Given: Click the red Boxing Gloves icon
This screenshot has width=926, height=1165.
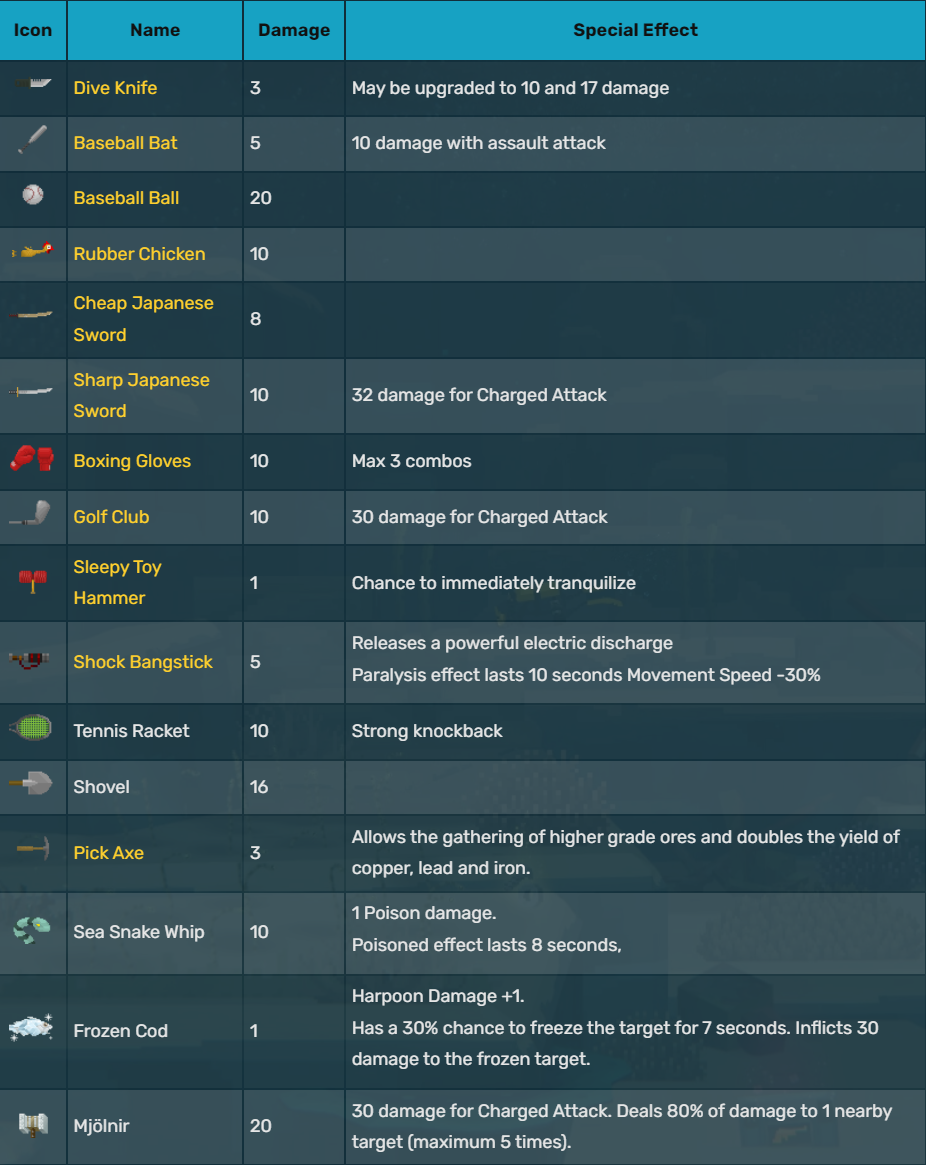Looking at the screenshot, I should click(33, 459).
